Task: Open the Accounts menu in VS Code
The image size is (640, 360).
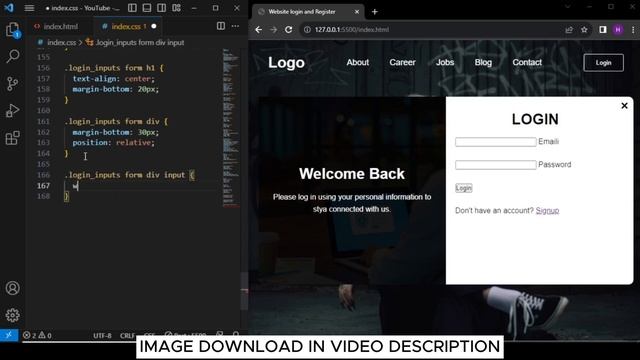Action: click(x=13, y=288)
